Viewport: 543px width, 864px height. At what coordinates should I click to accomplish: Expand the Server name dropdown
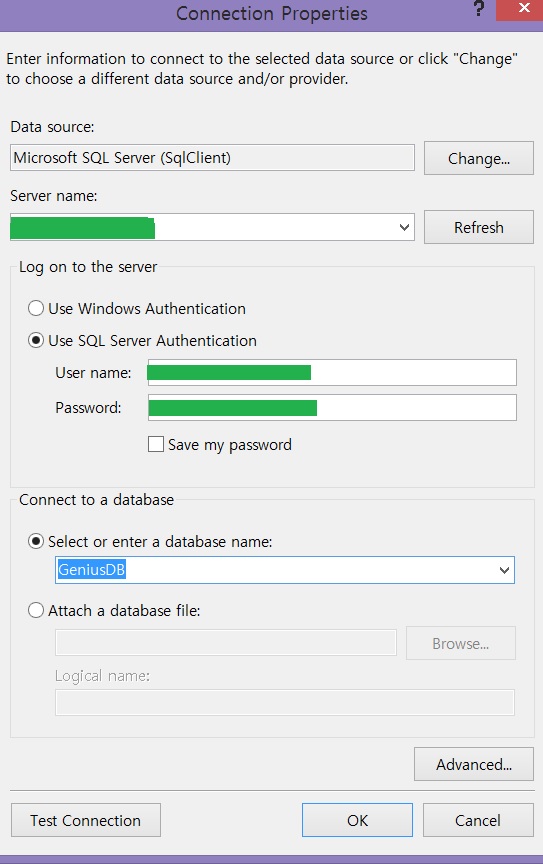[404, 227]
